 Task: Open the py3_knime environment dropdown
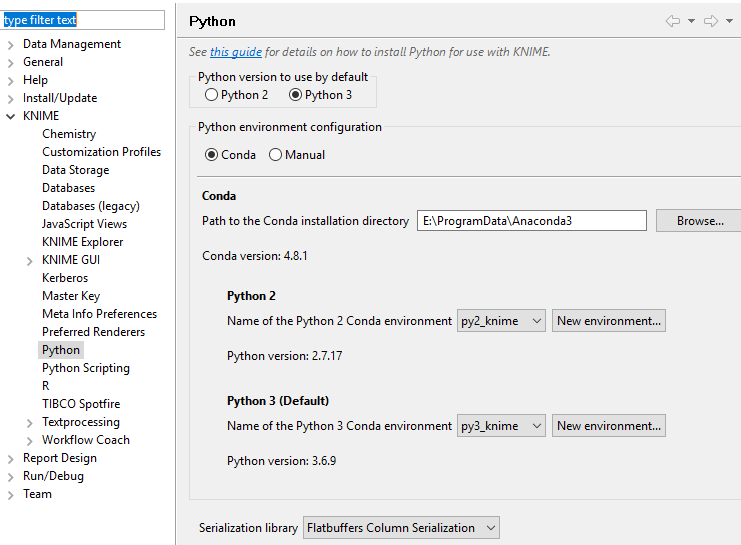501,426
